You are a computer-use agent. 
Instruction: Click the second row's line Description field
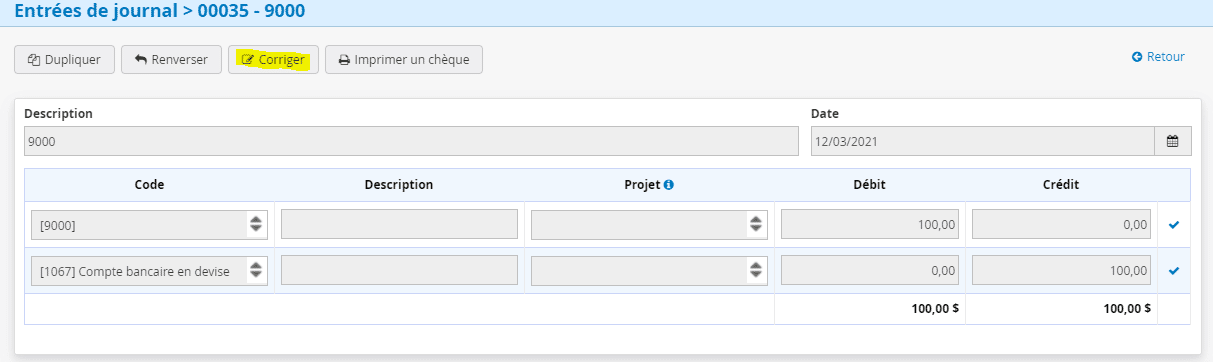pos(399,270)
